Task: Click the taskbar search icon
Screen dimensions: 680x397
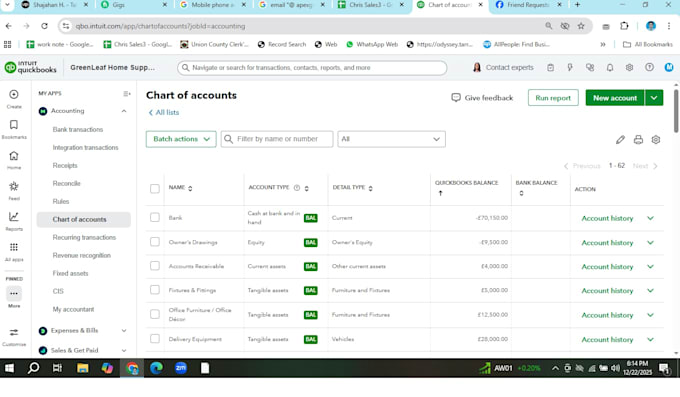Action: (x=33, y=368)
